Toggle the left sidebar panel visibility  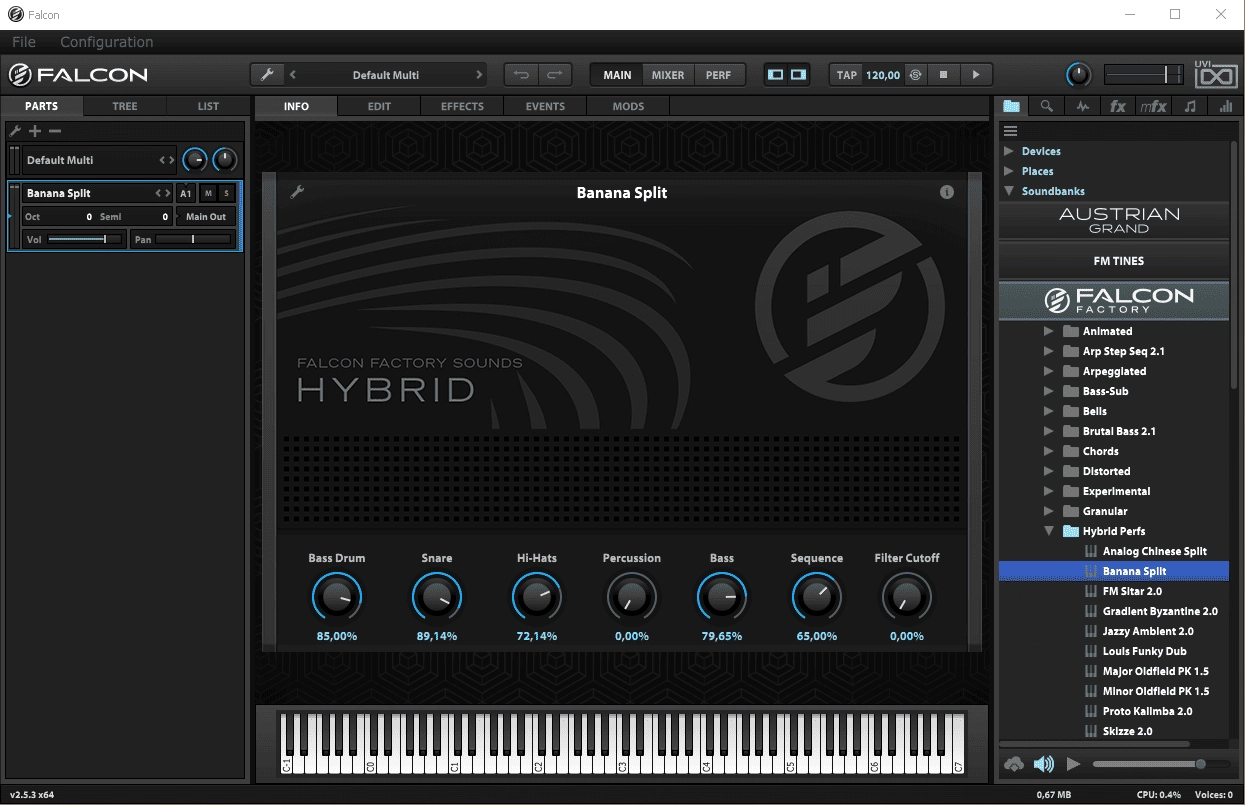pos(775,75)
